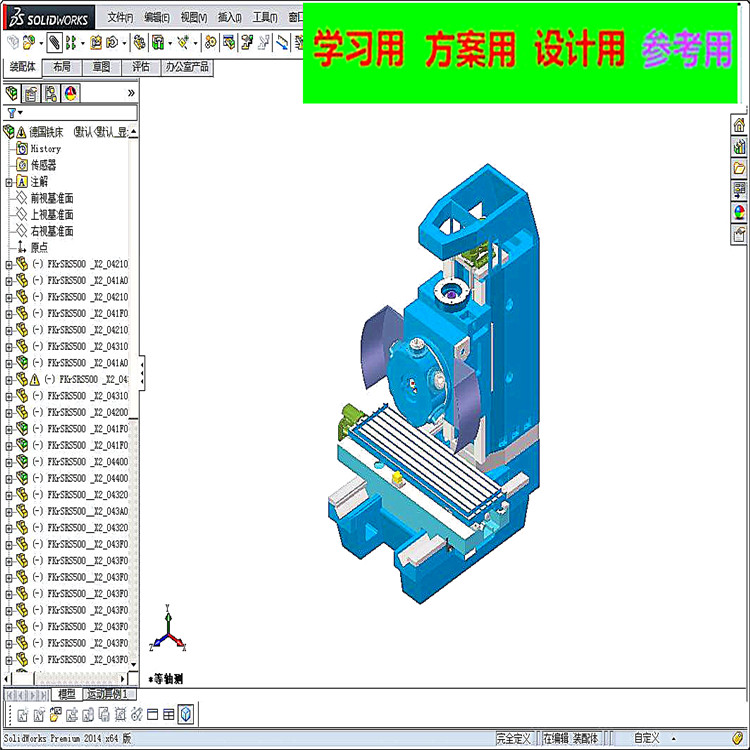Click the Reference Geometry icon
The image size is (750, 750).
coord(183,43)
